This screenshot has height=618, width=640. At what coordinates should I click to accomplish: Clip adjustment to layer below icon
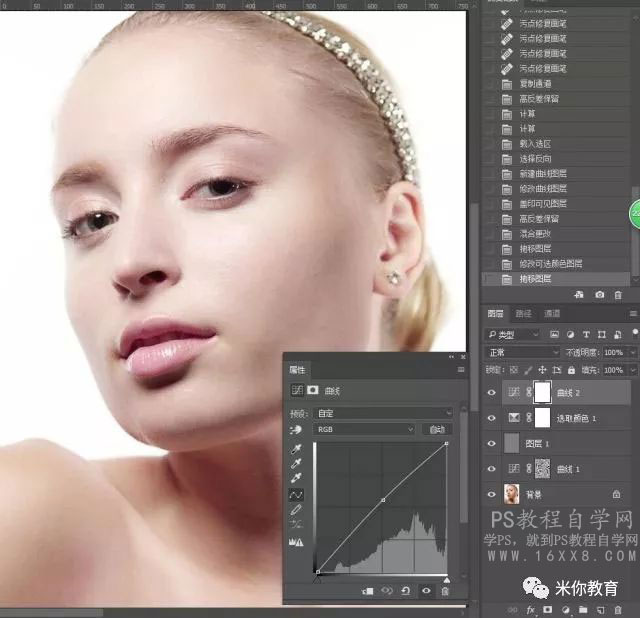367,591
